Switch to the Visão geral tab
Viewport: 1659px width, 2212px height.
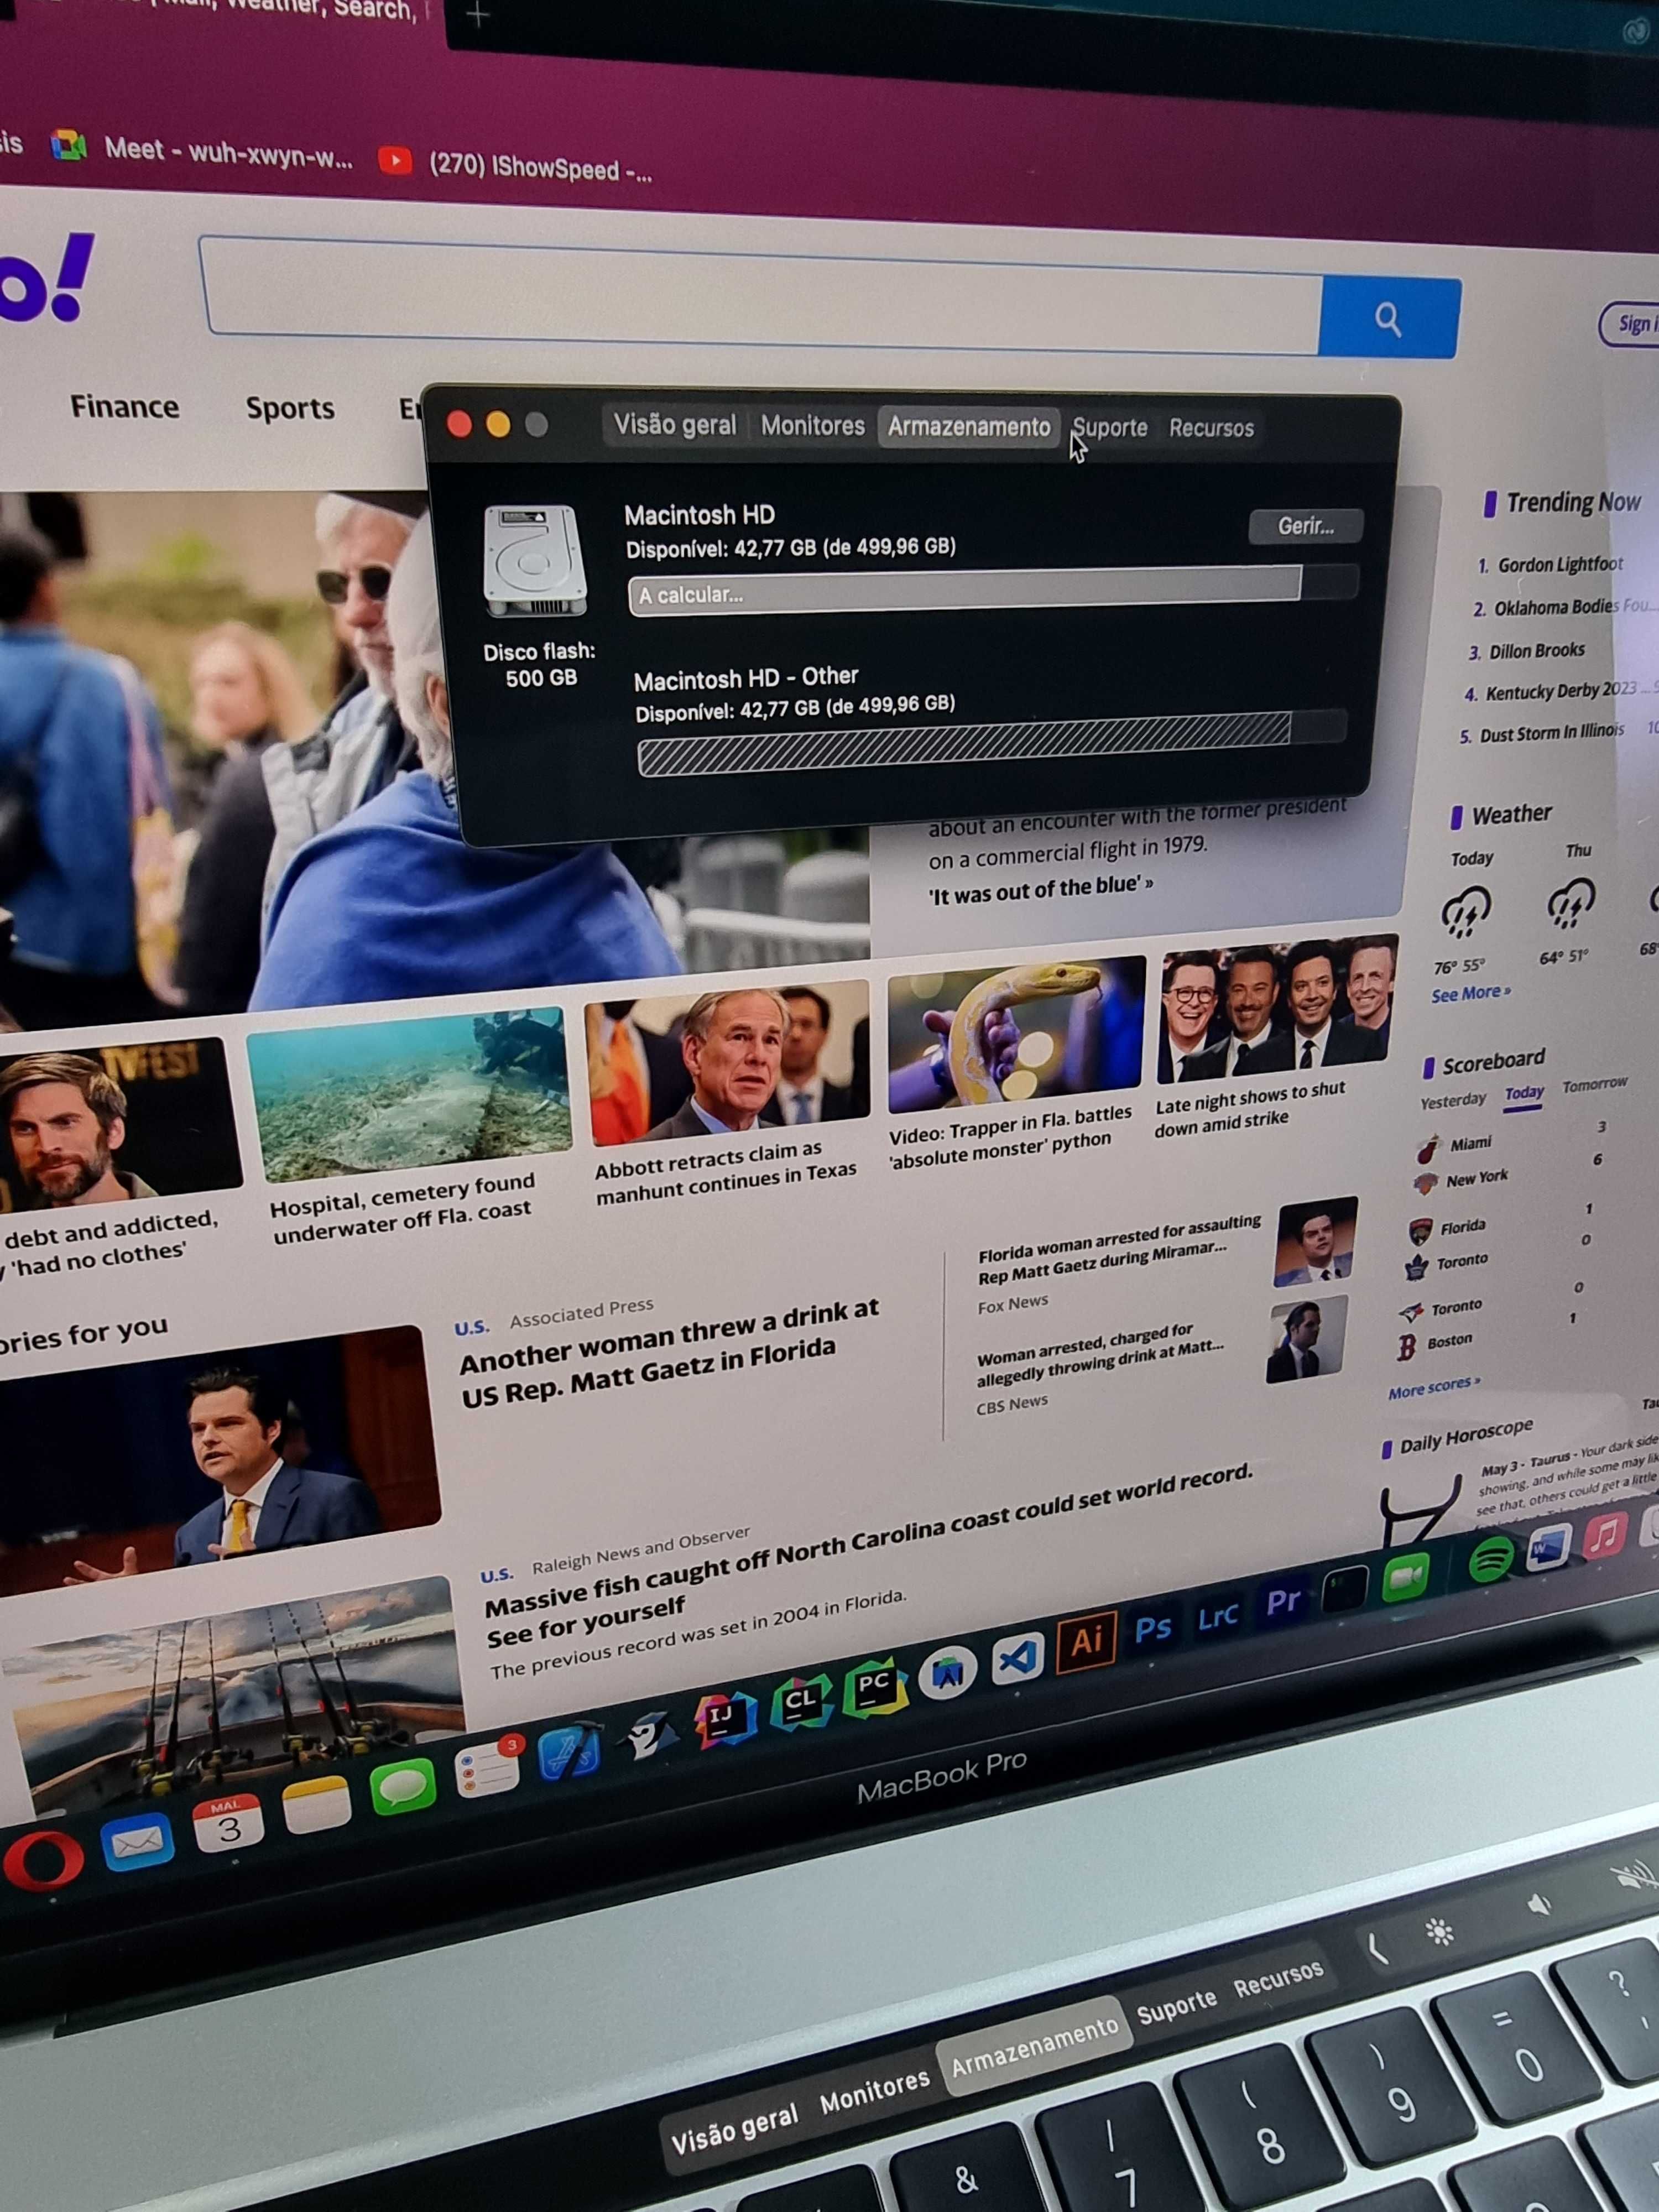click(675, 425)
